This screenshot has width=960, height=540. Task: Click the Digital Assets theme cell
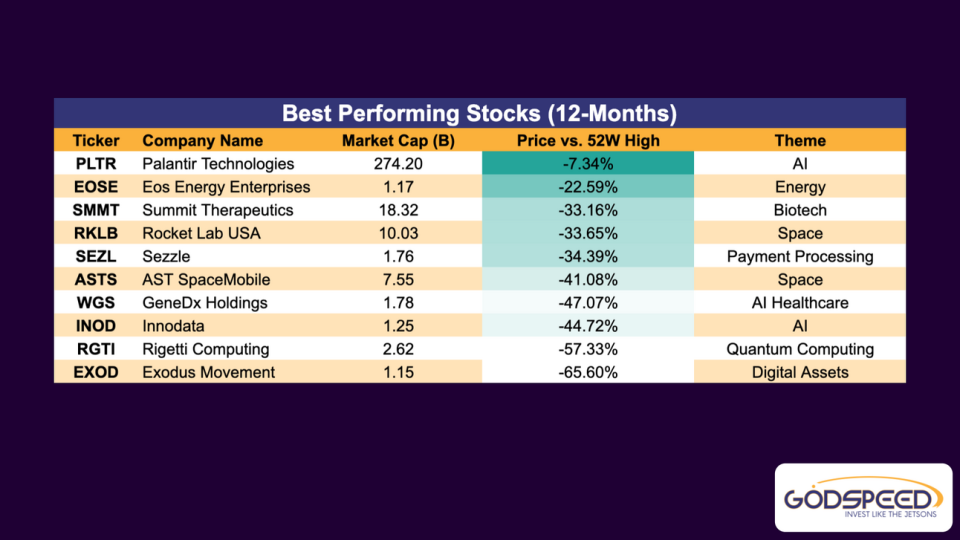[800, 372]
